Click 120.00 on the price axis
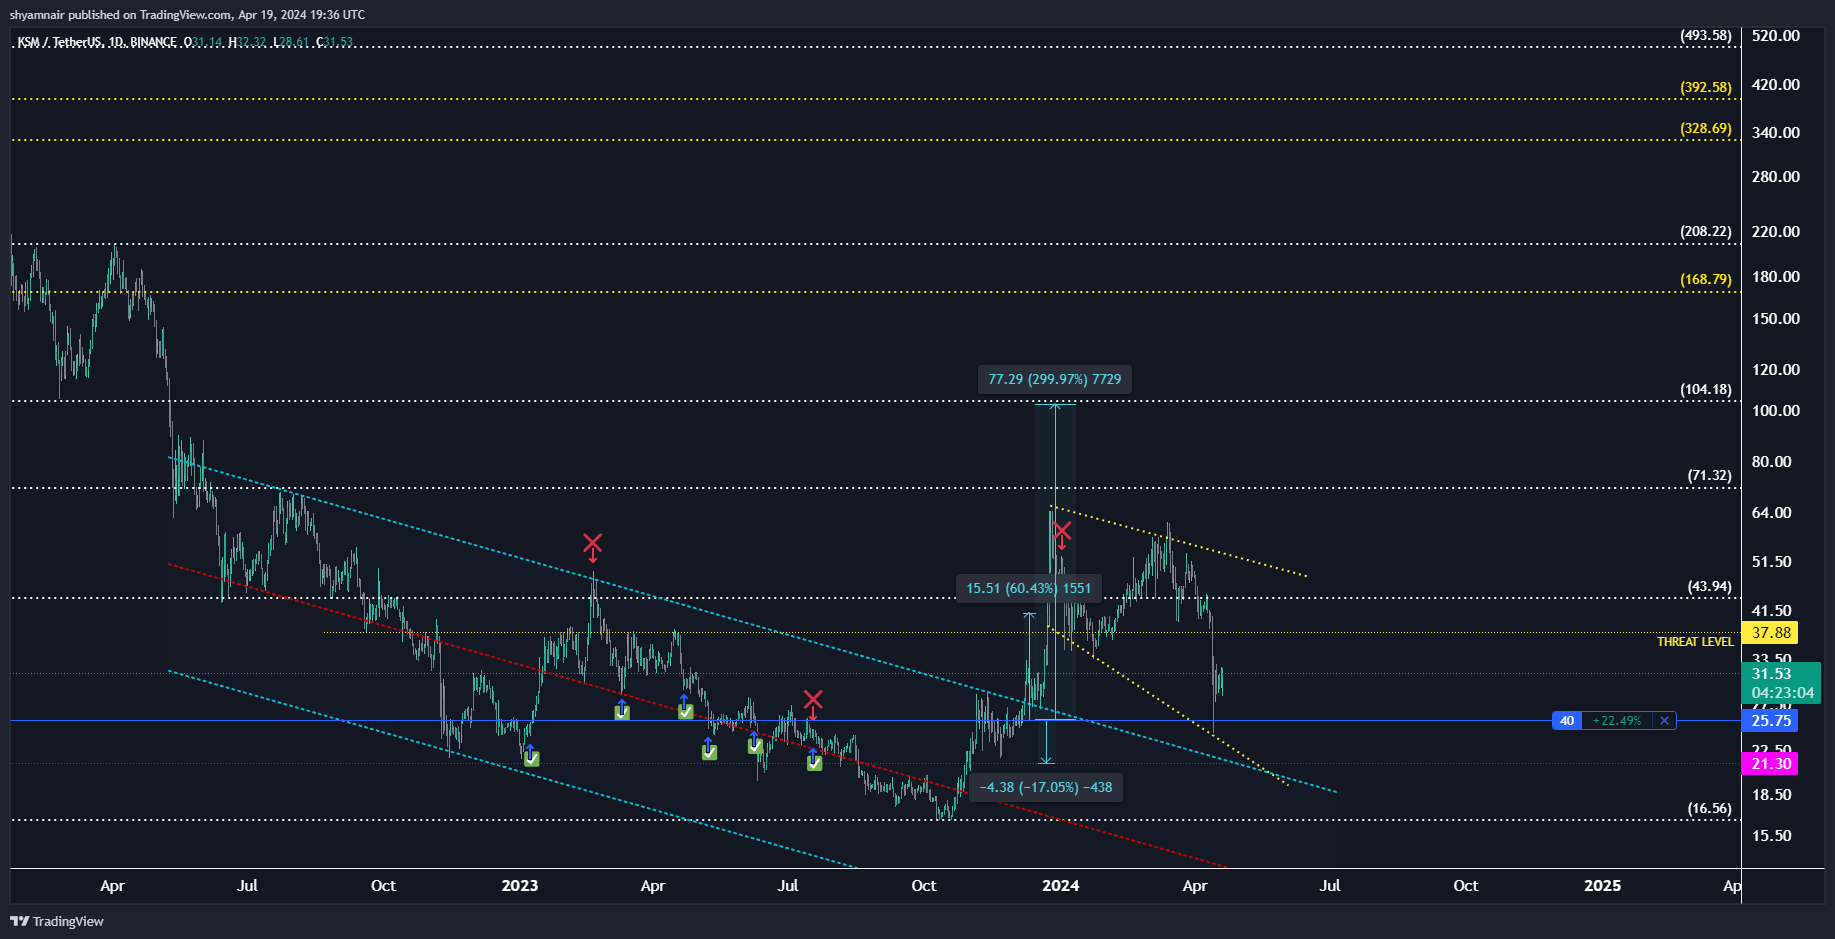Viewport: 1835px width, 939px height. 1776,369
